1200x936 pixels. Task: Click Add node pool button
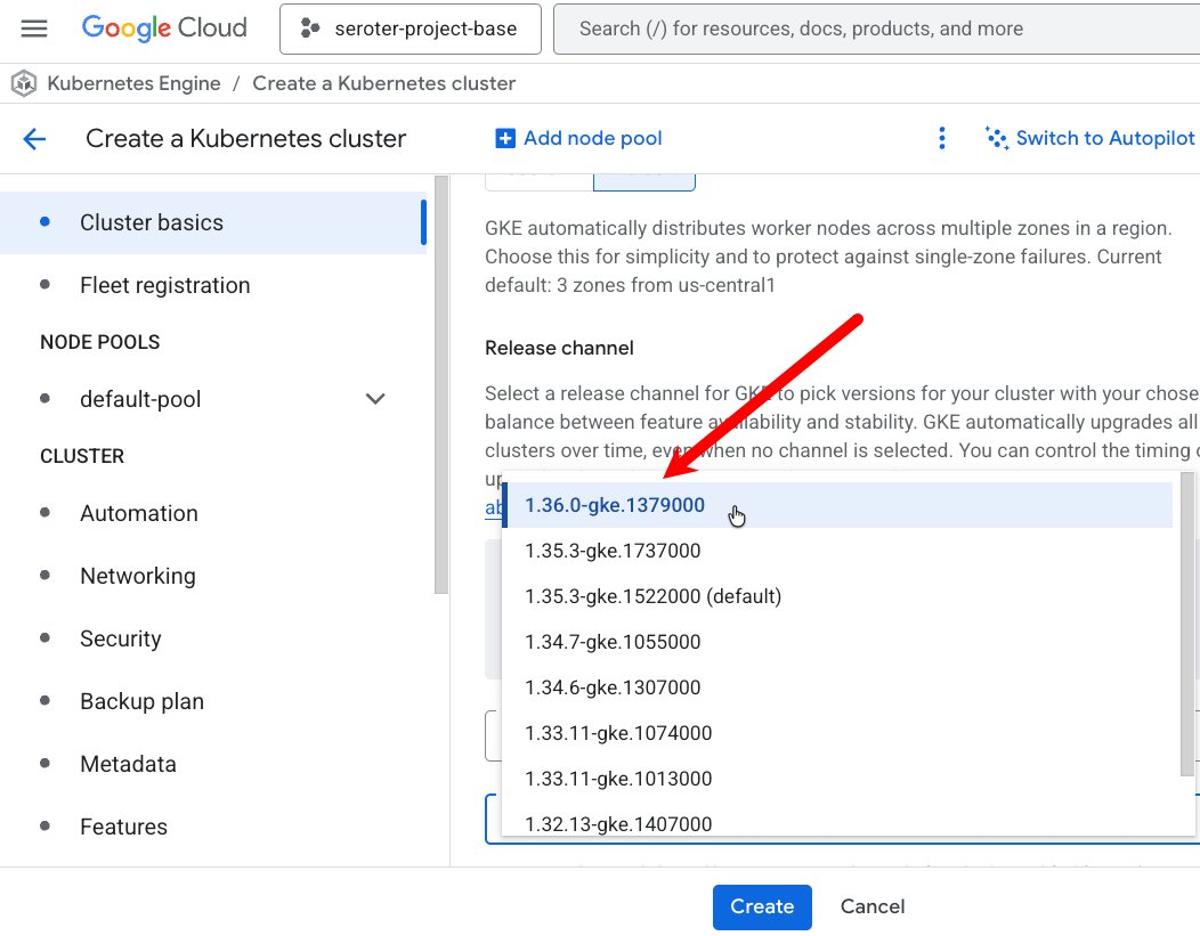point(579,139)
